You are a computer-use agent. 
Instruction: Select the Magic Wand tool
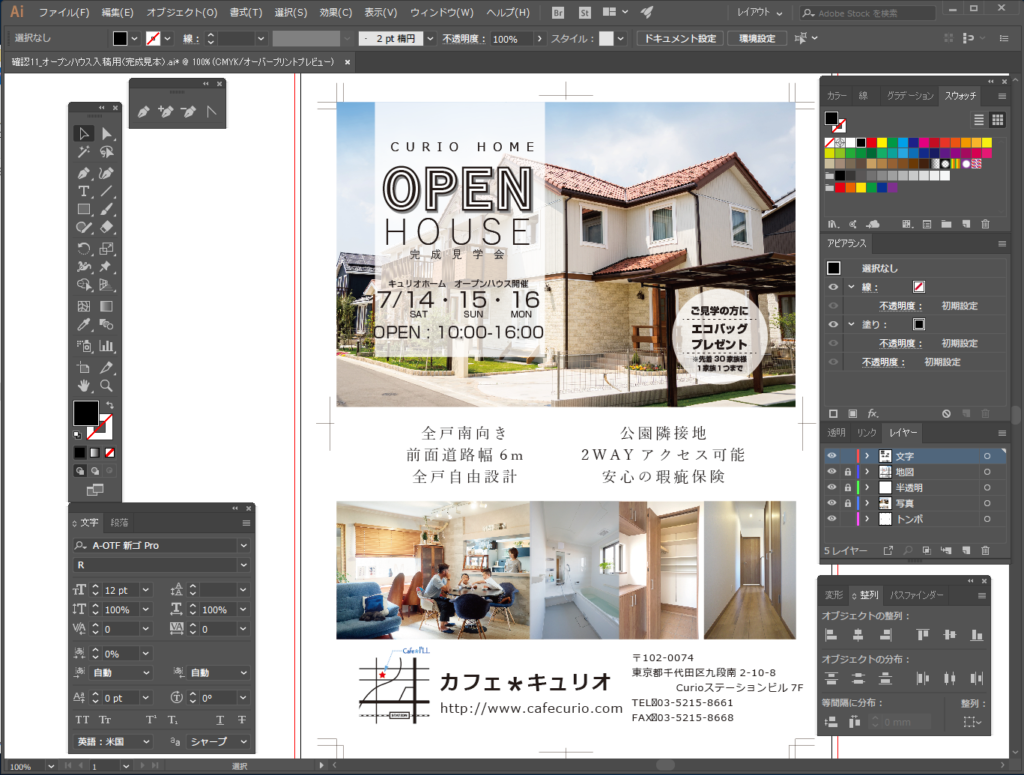(84, 153)
